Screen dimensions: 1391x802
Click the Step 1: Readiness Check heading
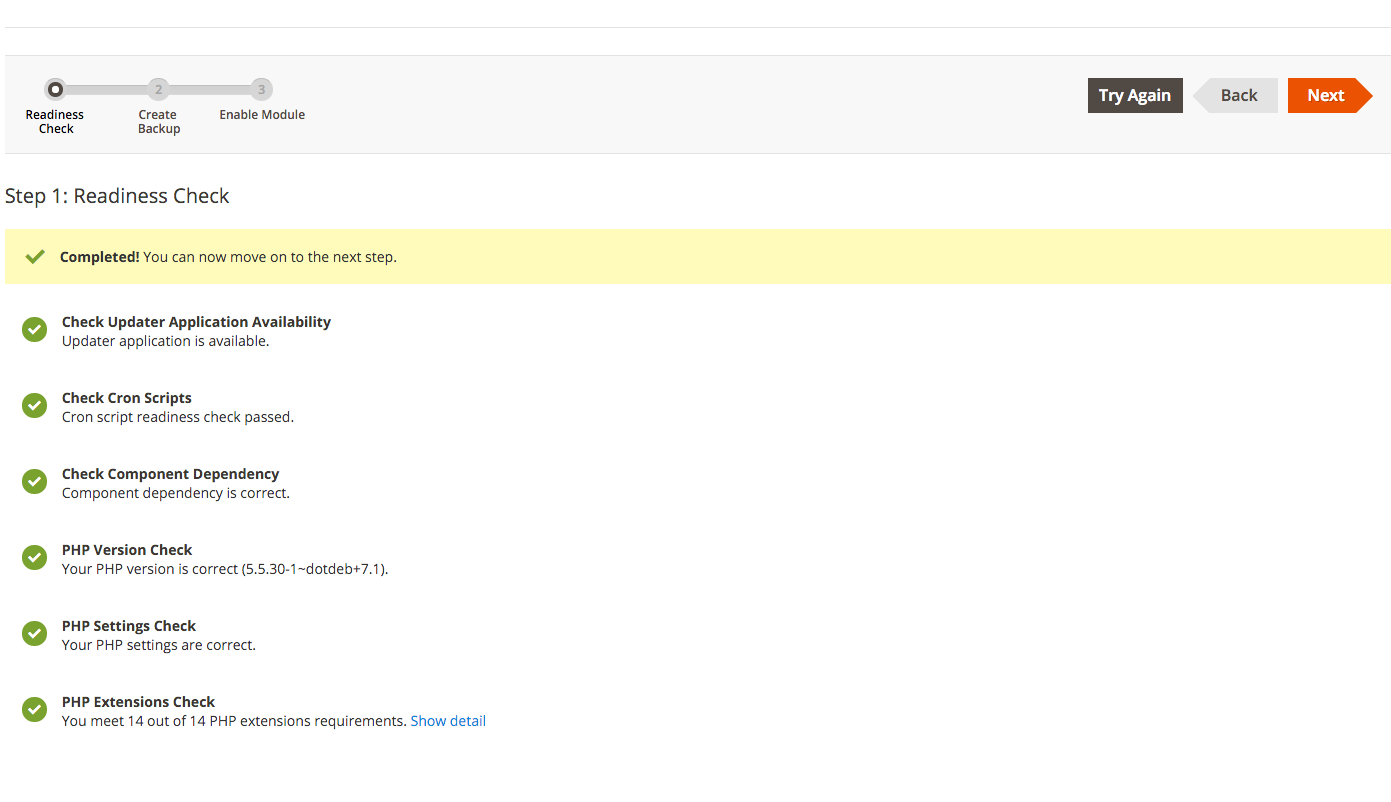(x=117, y=196)
